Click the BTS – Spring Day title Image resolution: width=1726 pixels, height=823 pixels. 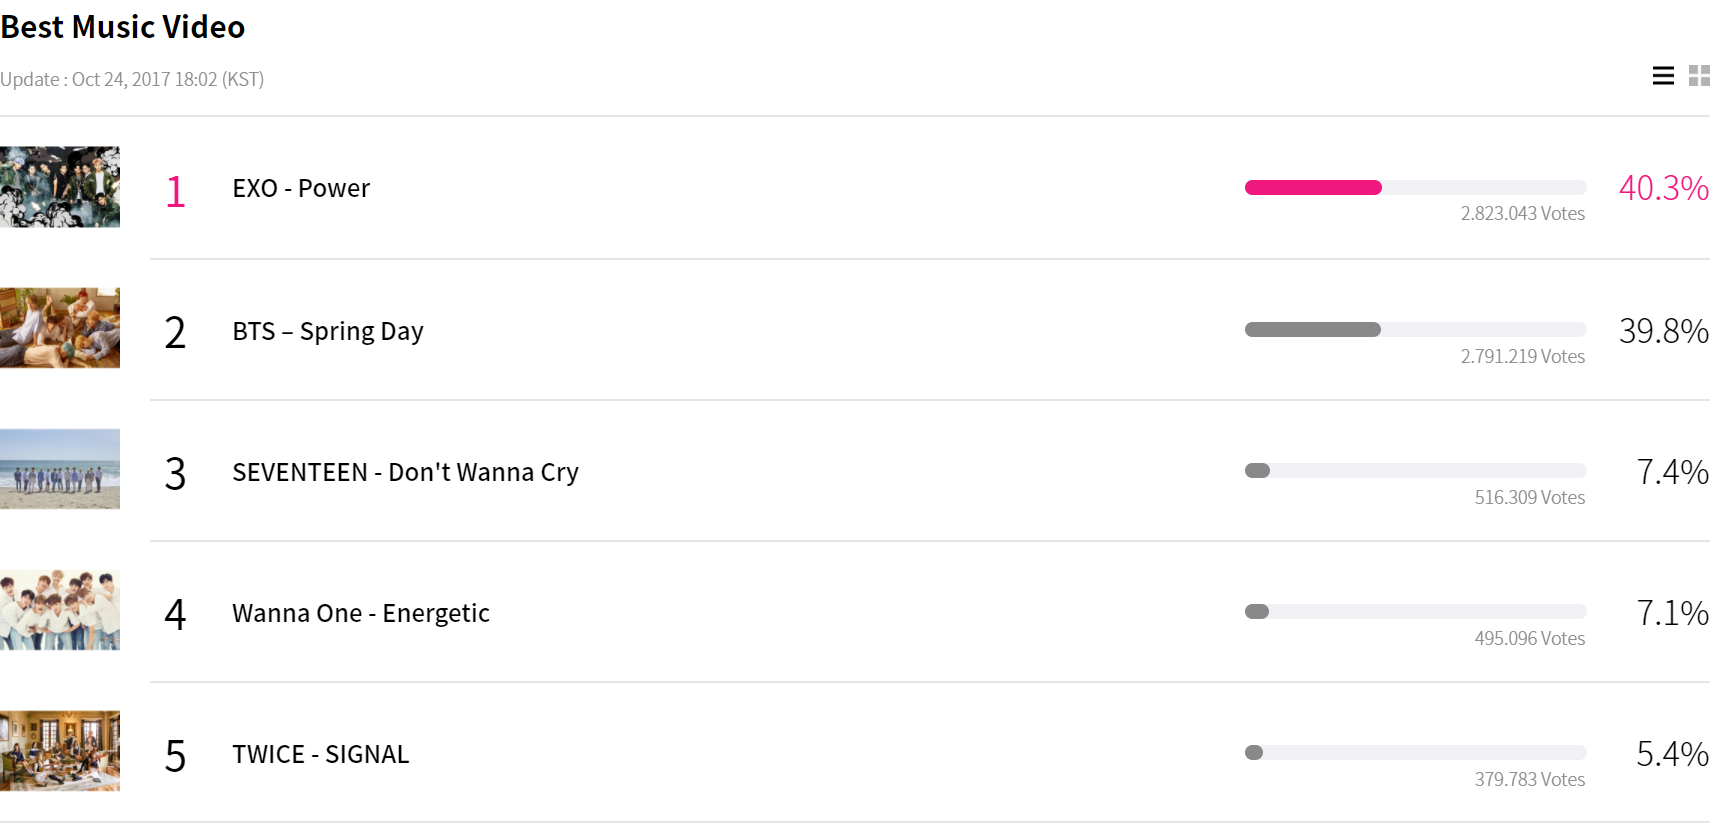click(328, 331)
